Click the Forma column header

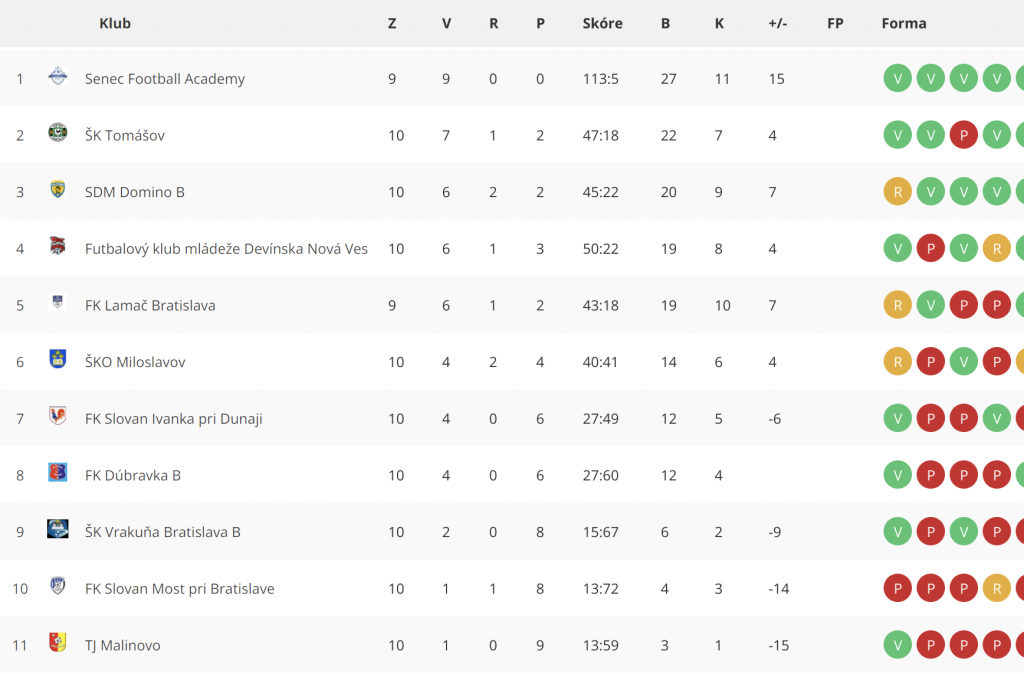[x=904, y=24]
